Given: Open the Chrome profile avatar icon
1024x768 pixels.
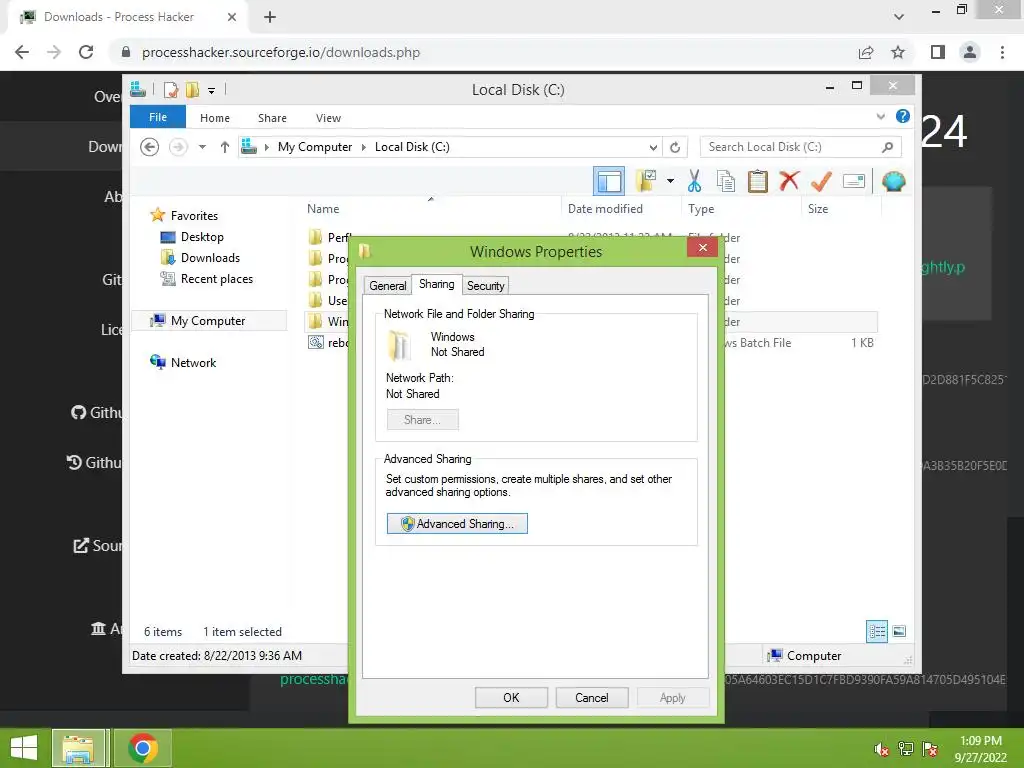Looking at the screenshot, I should tap(970, 52).
